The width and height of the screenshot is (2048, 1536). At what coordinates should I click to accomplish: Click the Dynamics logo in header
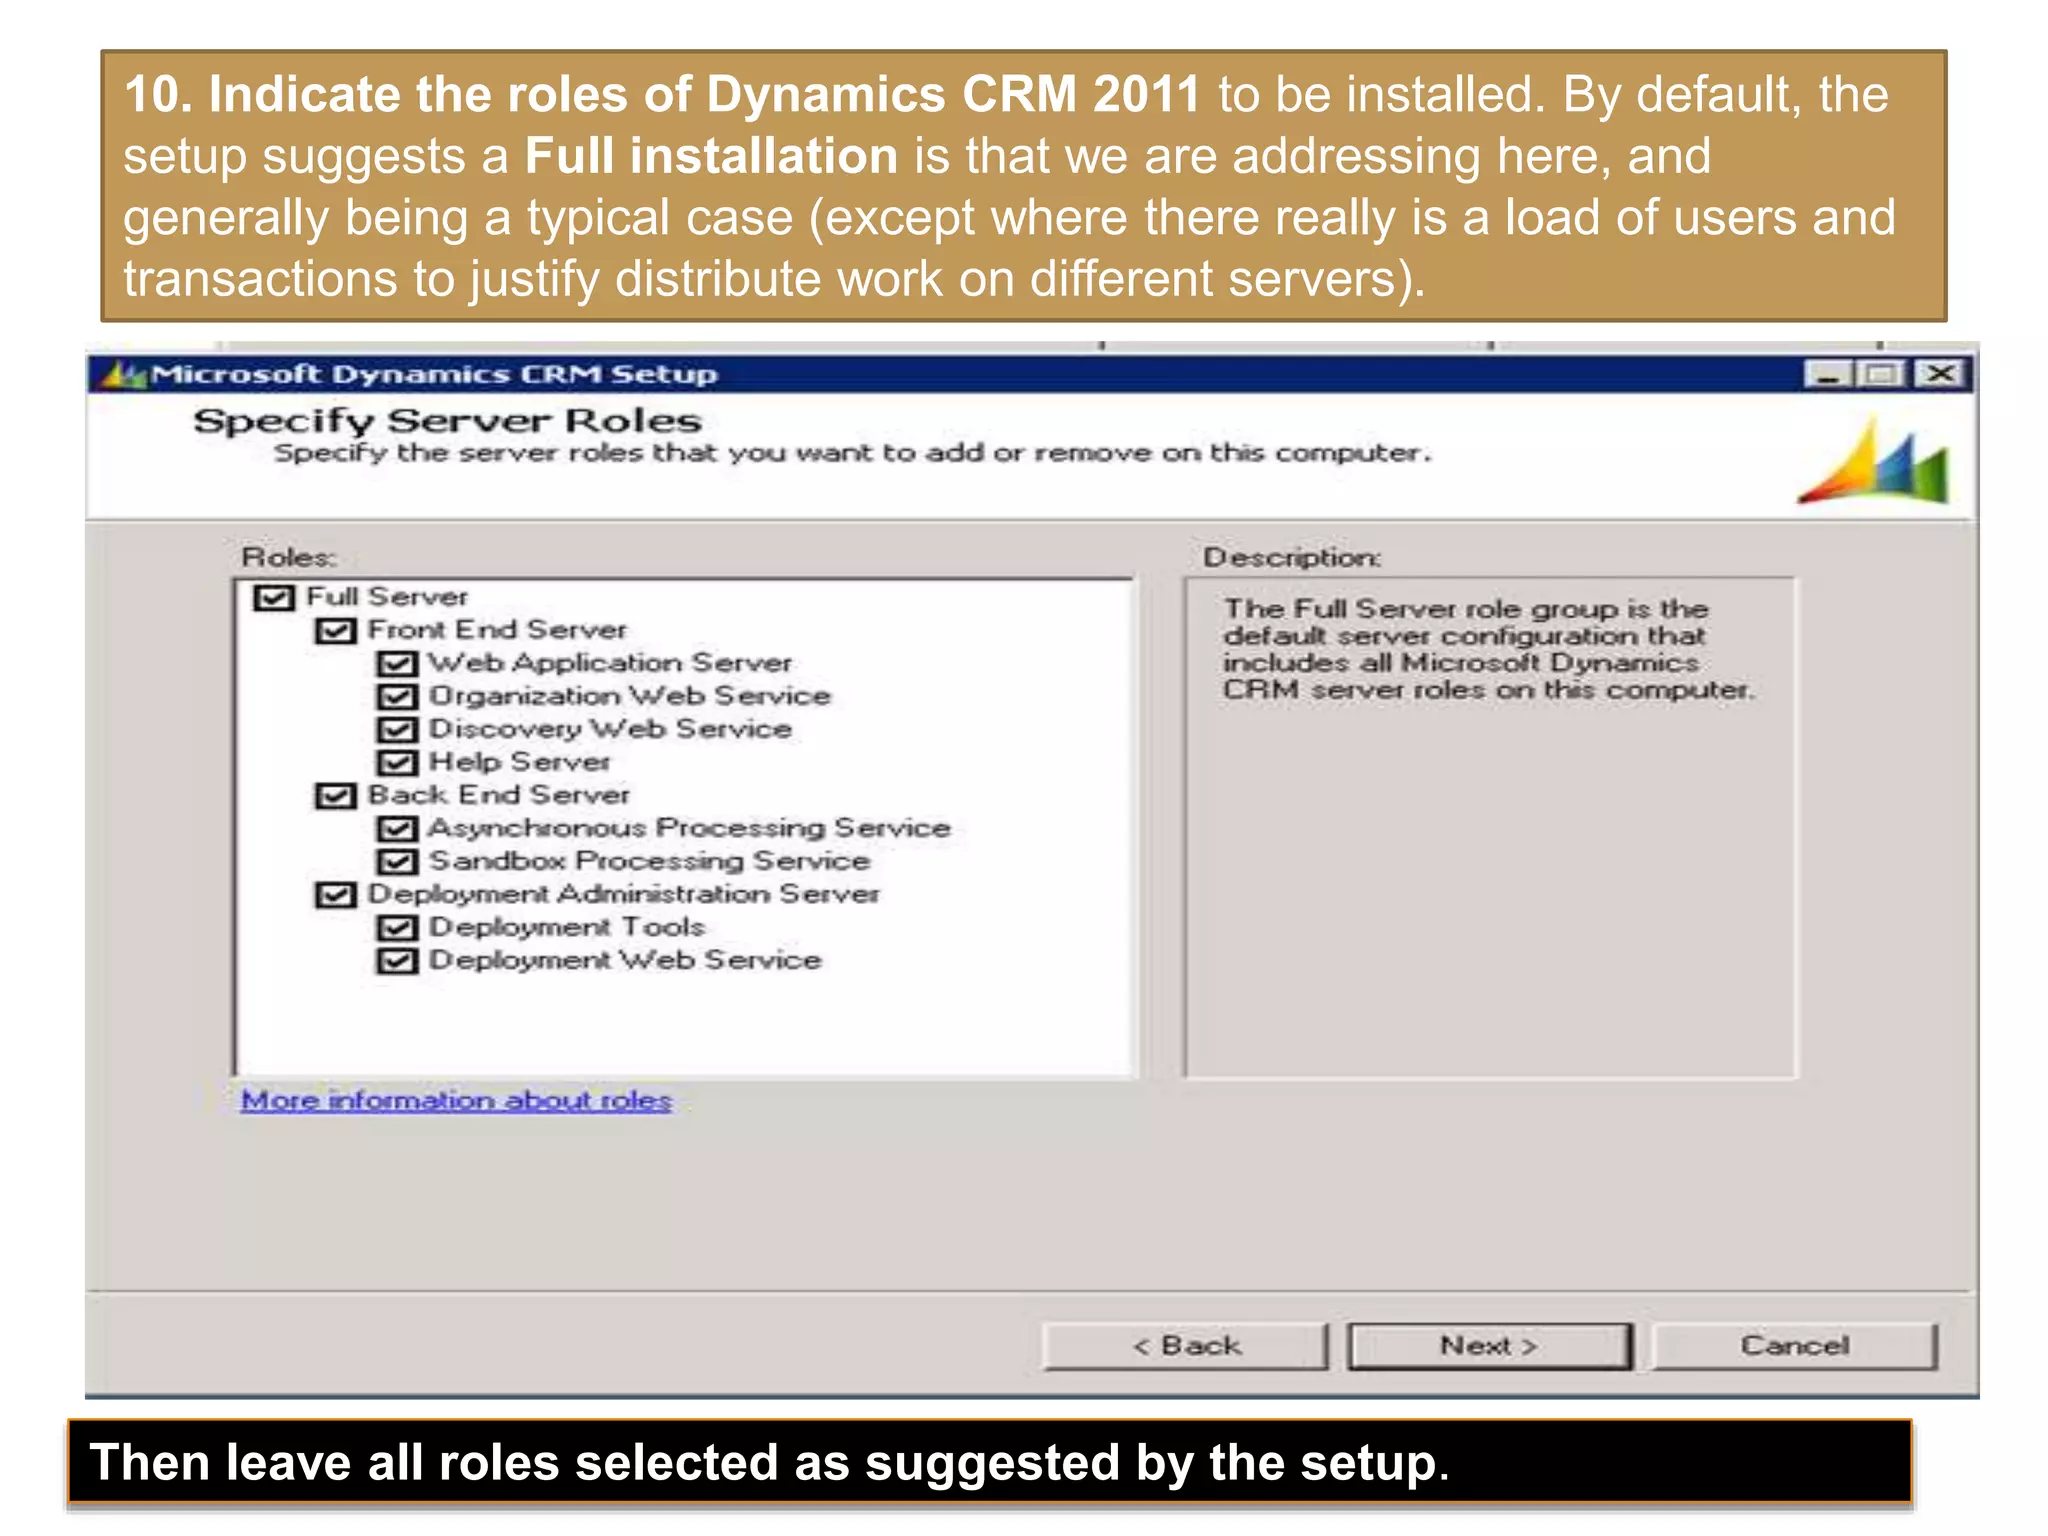tap(1874, 461)
